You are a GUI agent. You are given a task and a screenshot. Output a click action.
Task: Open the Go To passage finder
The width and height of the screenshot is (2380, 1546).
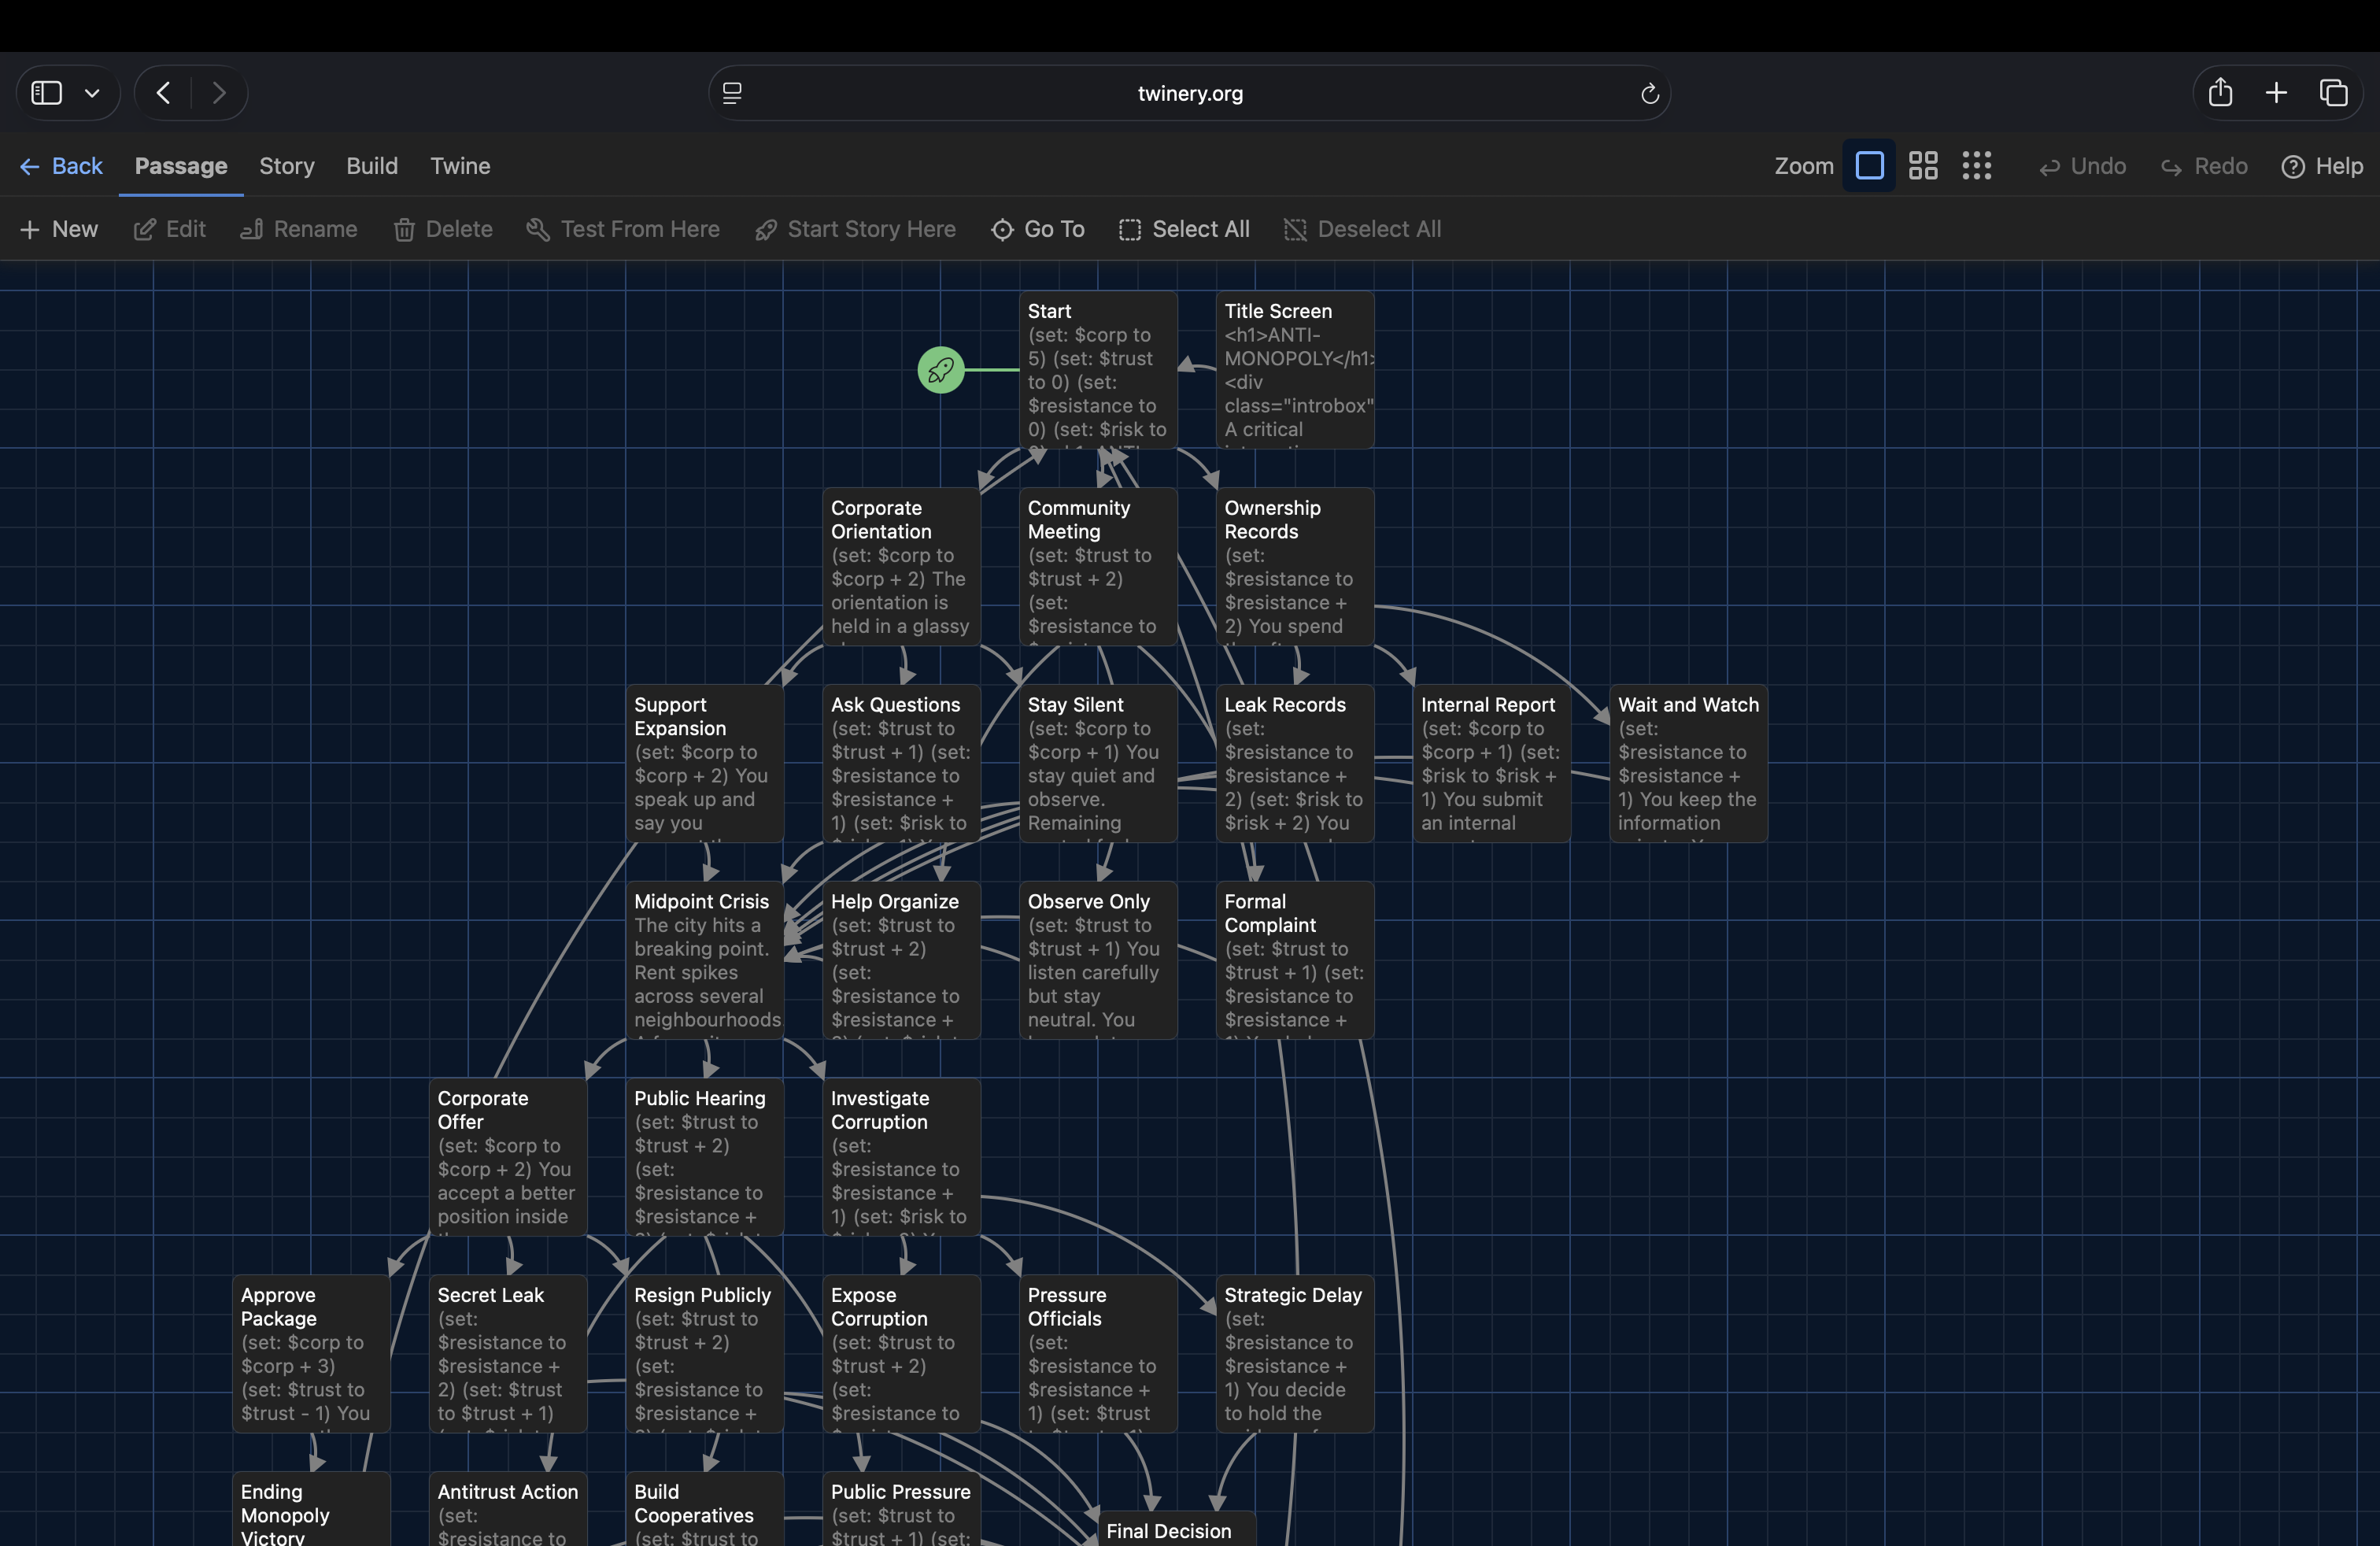coord(1038,229)
